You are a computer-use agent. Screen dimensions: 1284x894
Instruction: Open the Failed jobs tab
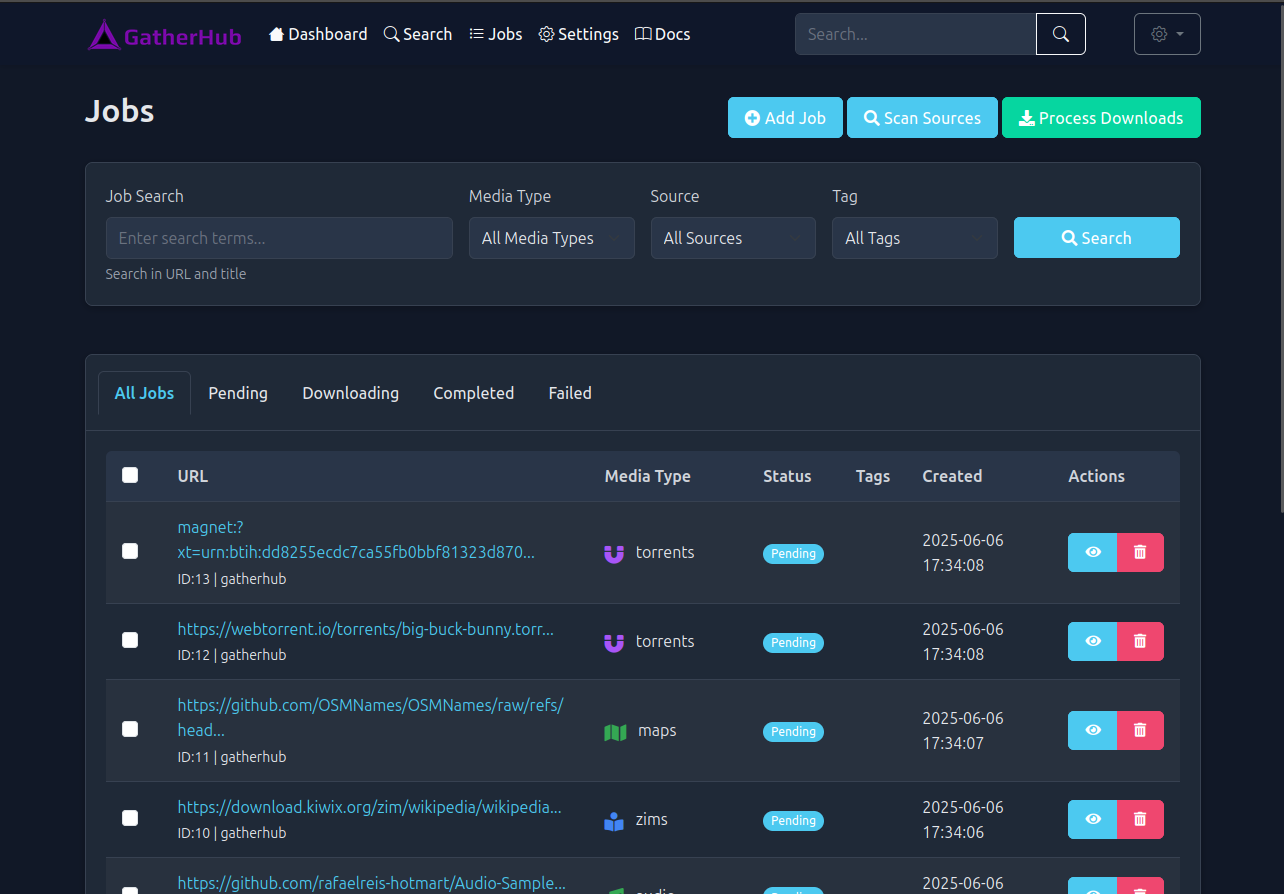pyautogui.click(x=570, y=393)
